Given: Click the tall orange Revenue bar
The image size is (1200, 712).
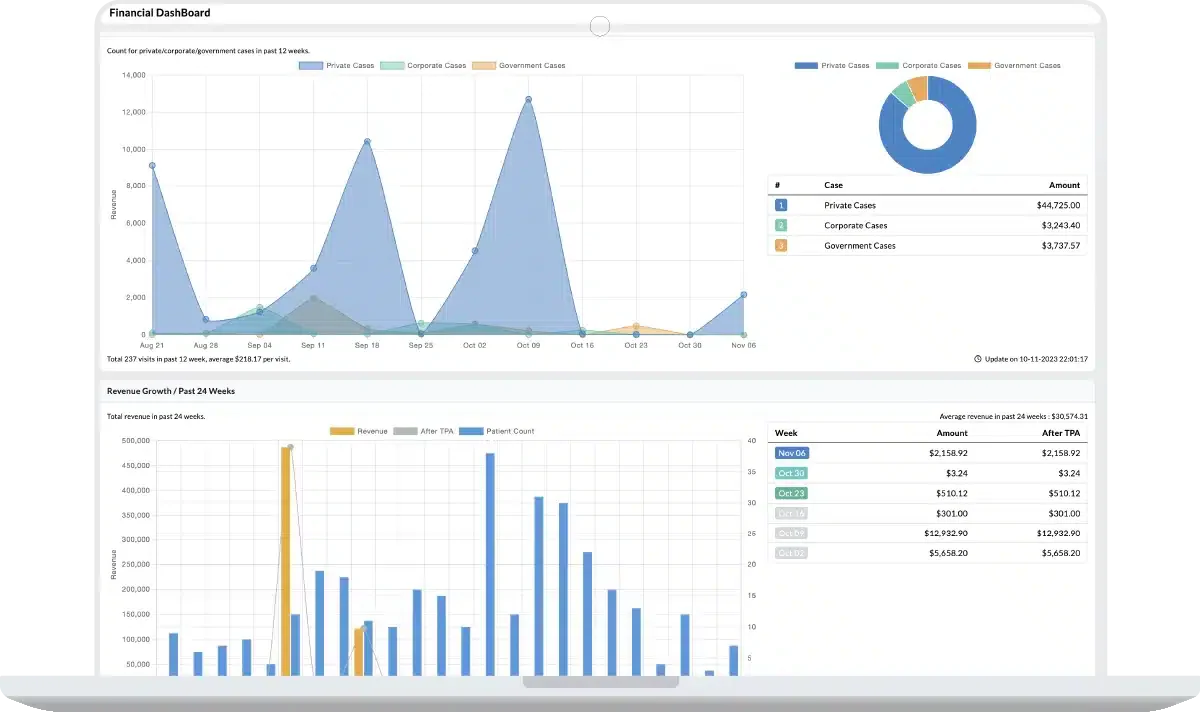Looking at the screenshot, I should pos(285,561).
